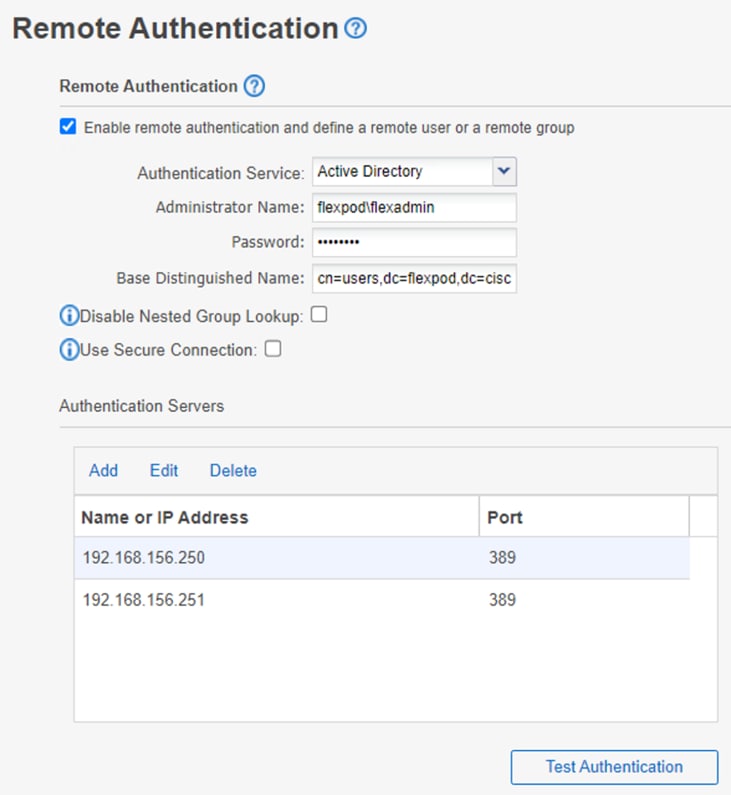Tick the Disable Nested Group Lookup checkbox
This screenshot has width=731, height=795.
[x=319, y=315]
